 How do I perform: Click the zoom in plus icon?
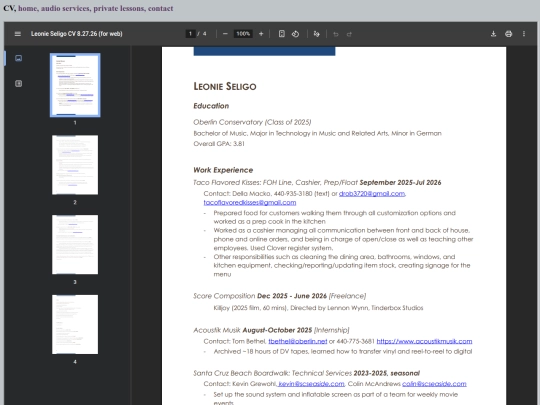(261, 34)
